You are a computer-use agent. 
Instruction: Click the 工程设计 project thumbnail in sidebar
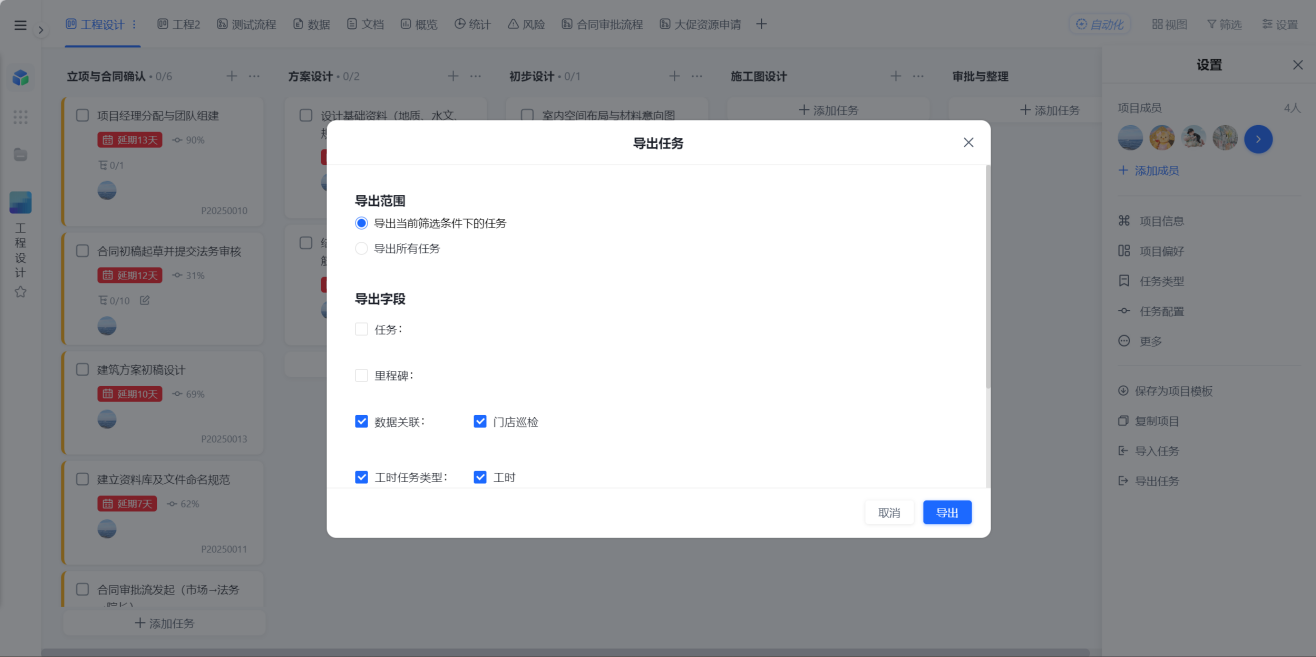point(20,203)
